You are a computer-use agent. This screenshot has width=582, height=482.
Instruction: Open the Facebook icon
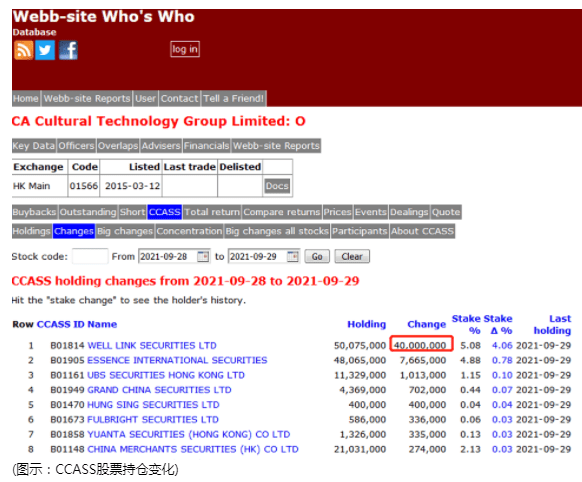[68, 50]
